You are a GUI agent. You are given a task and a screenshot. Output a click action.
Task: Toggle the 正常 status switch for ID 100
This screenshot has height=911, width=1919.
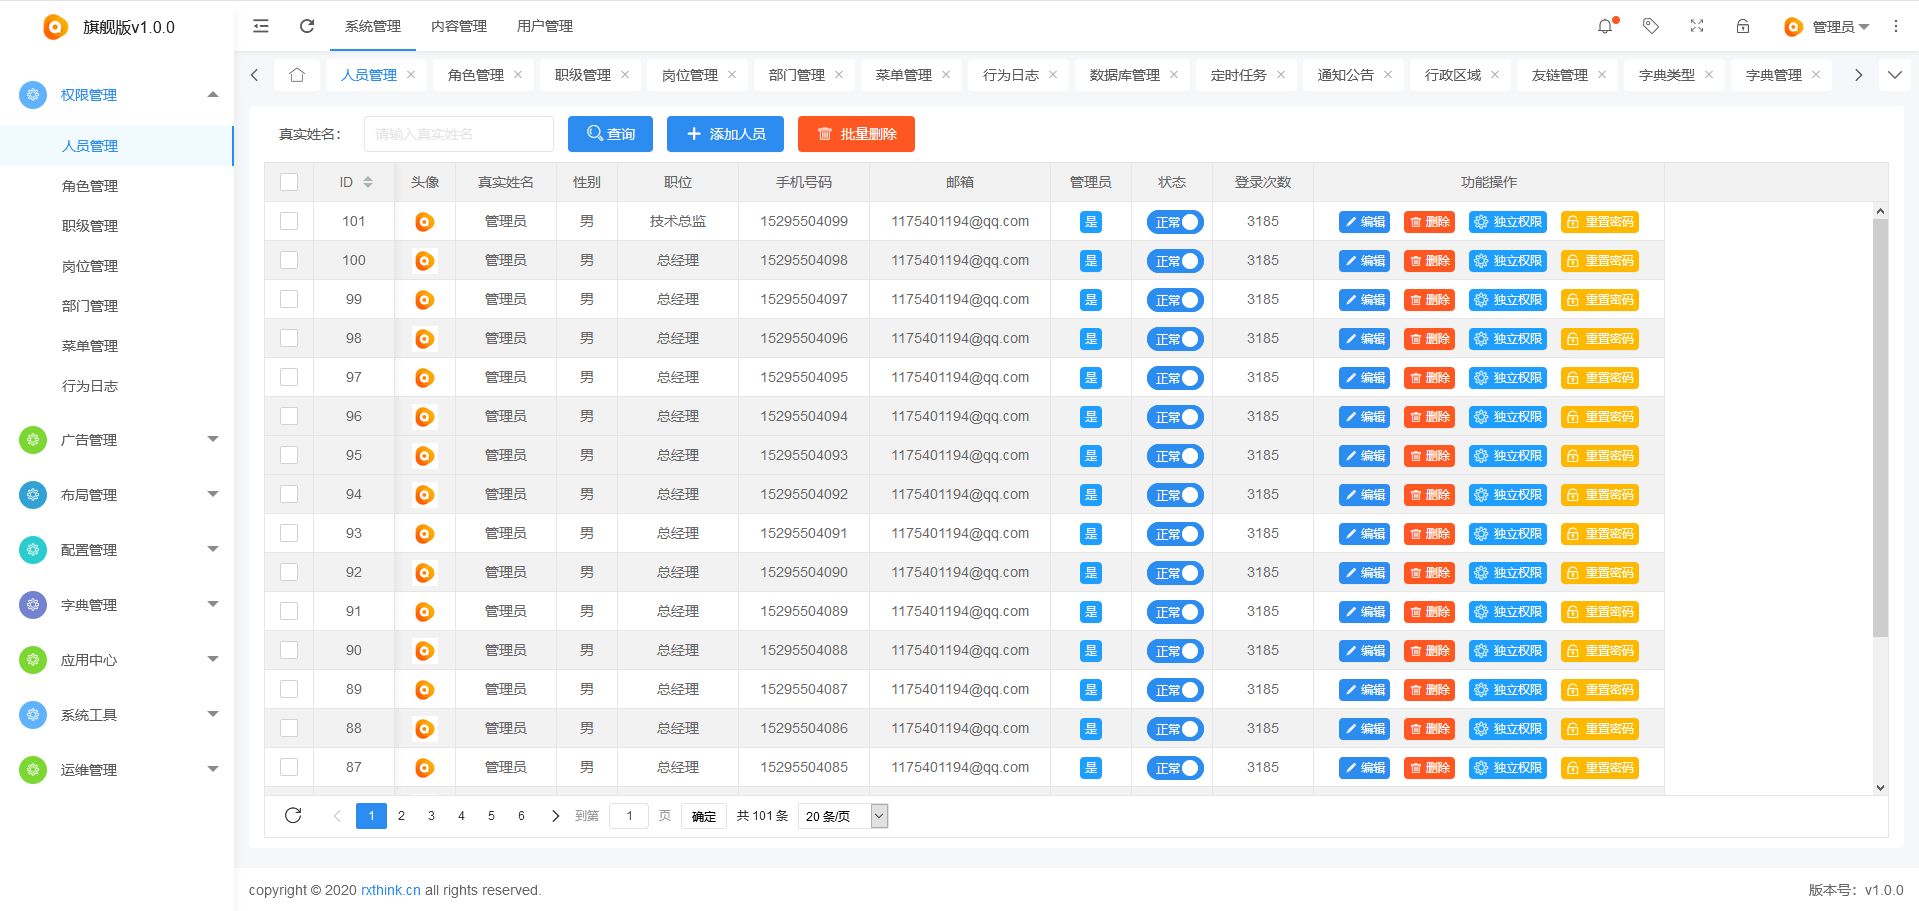(x=1175, y=261)
